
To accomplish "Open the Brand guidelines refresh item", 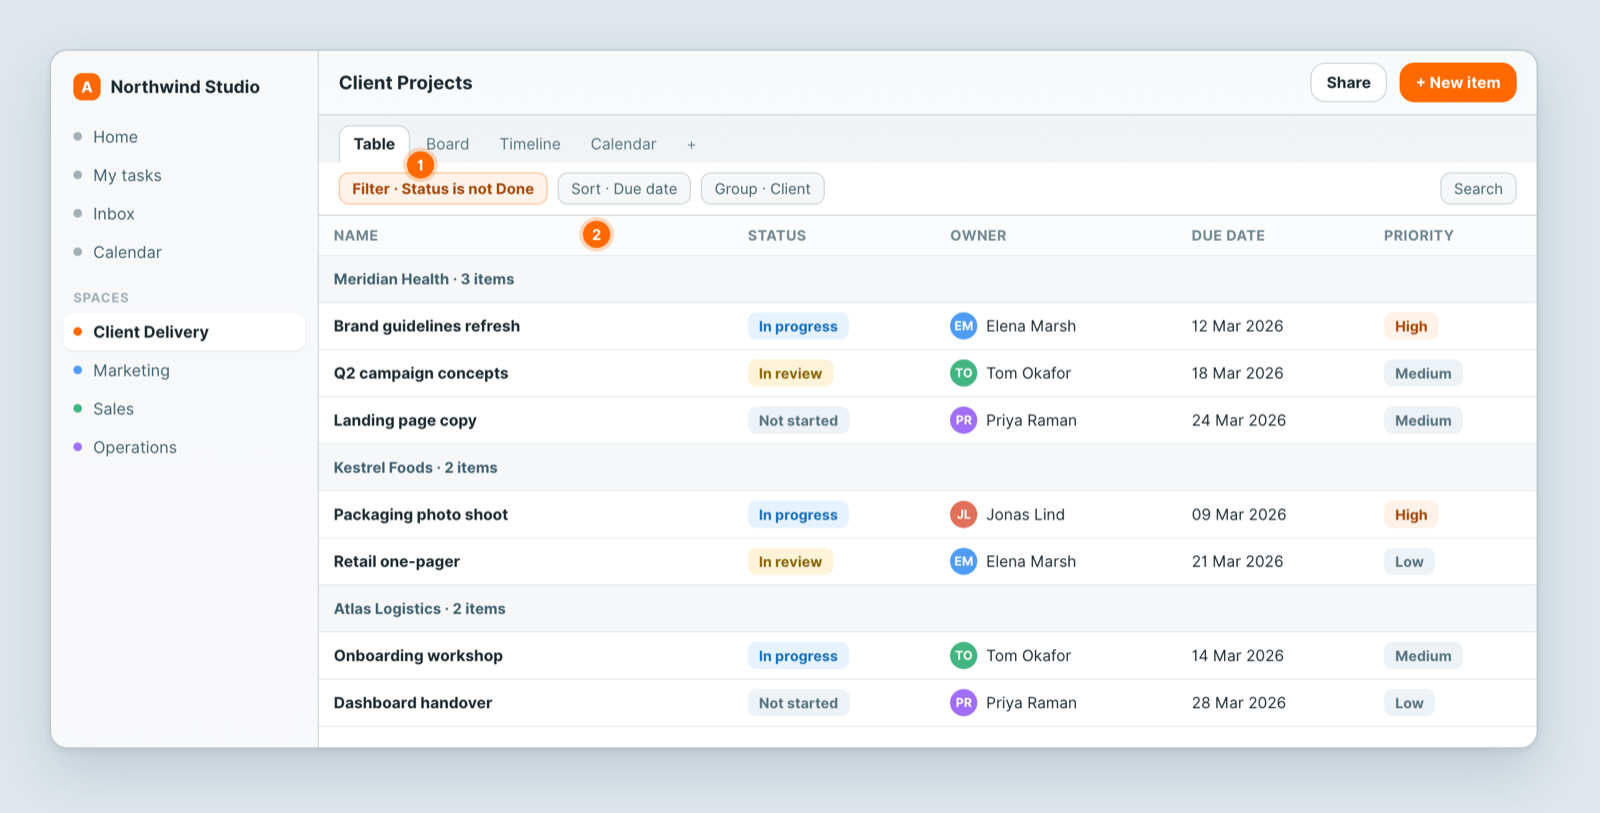I will [x=427, y=326].
